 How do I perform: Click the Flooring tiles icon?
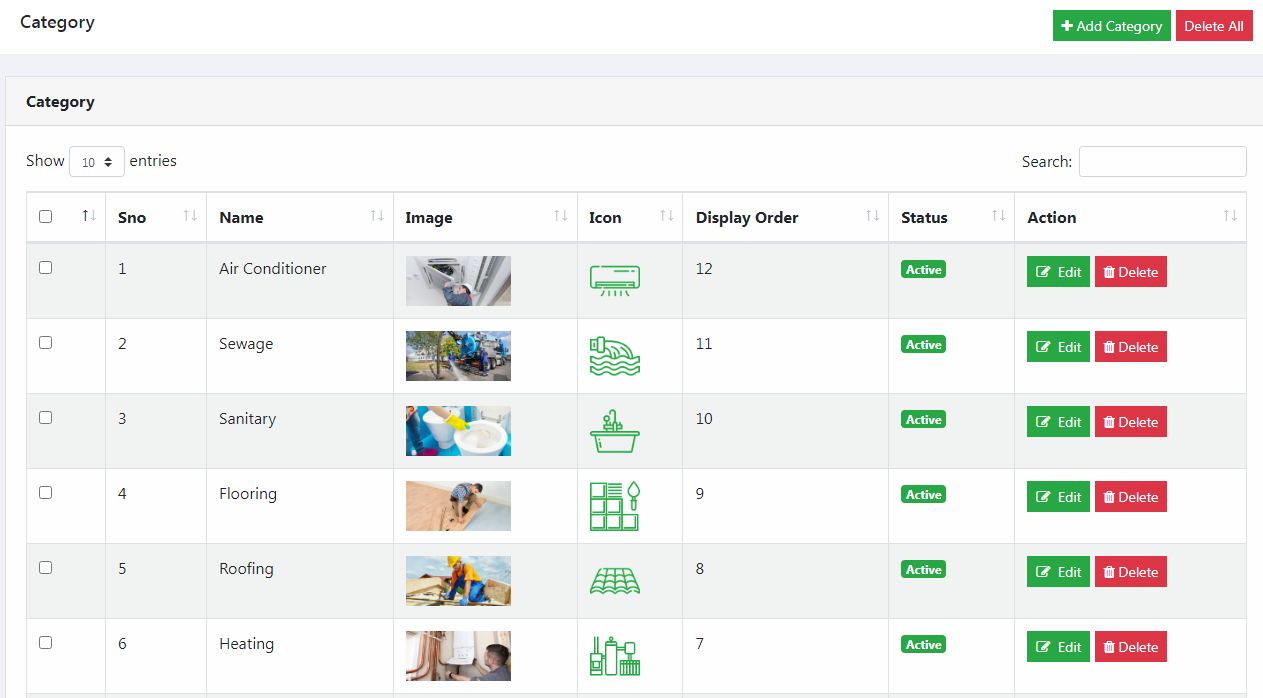(614, 506)
